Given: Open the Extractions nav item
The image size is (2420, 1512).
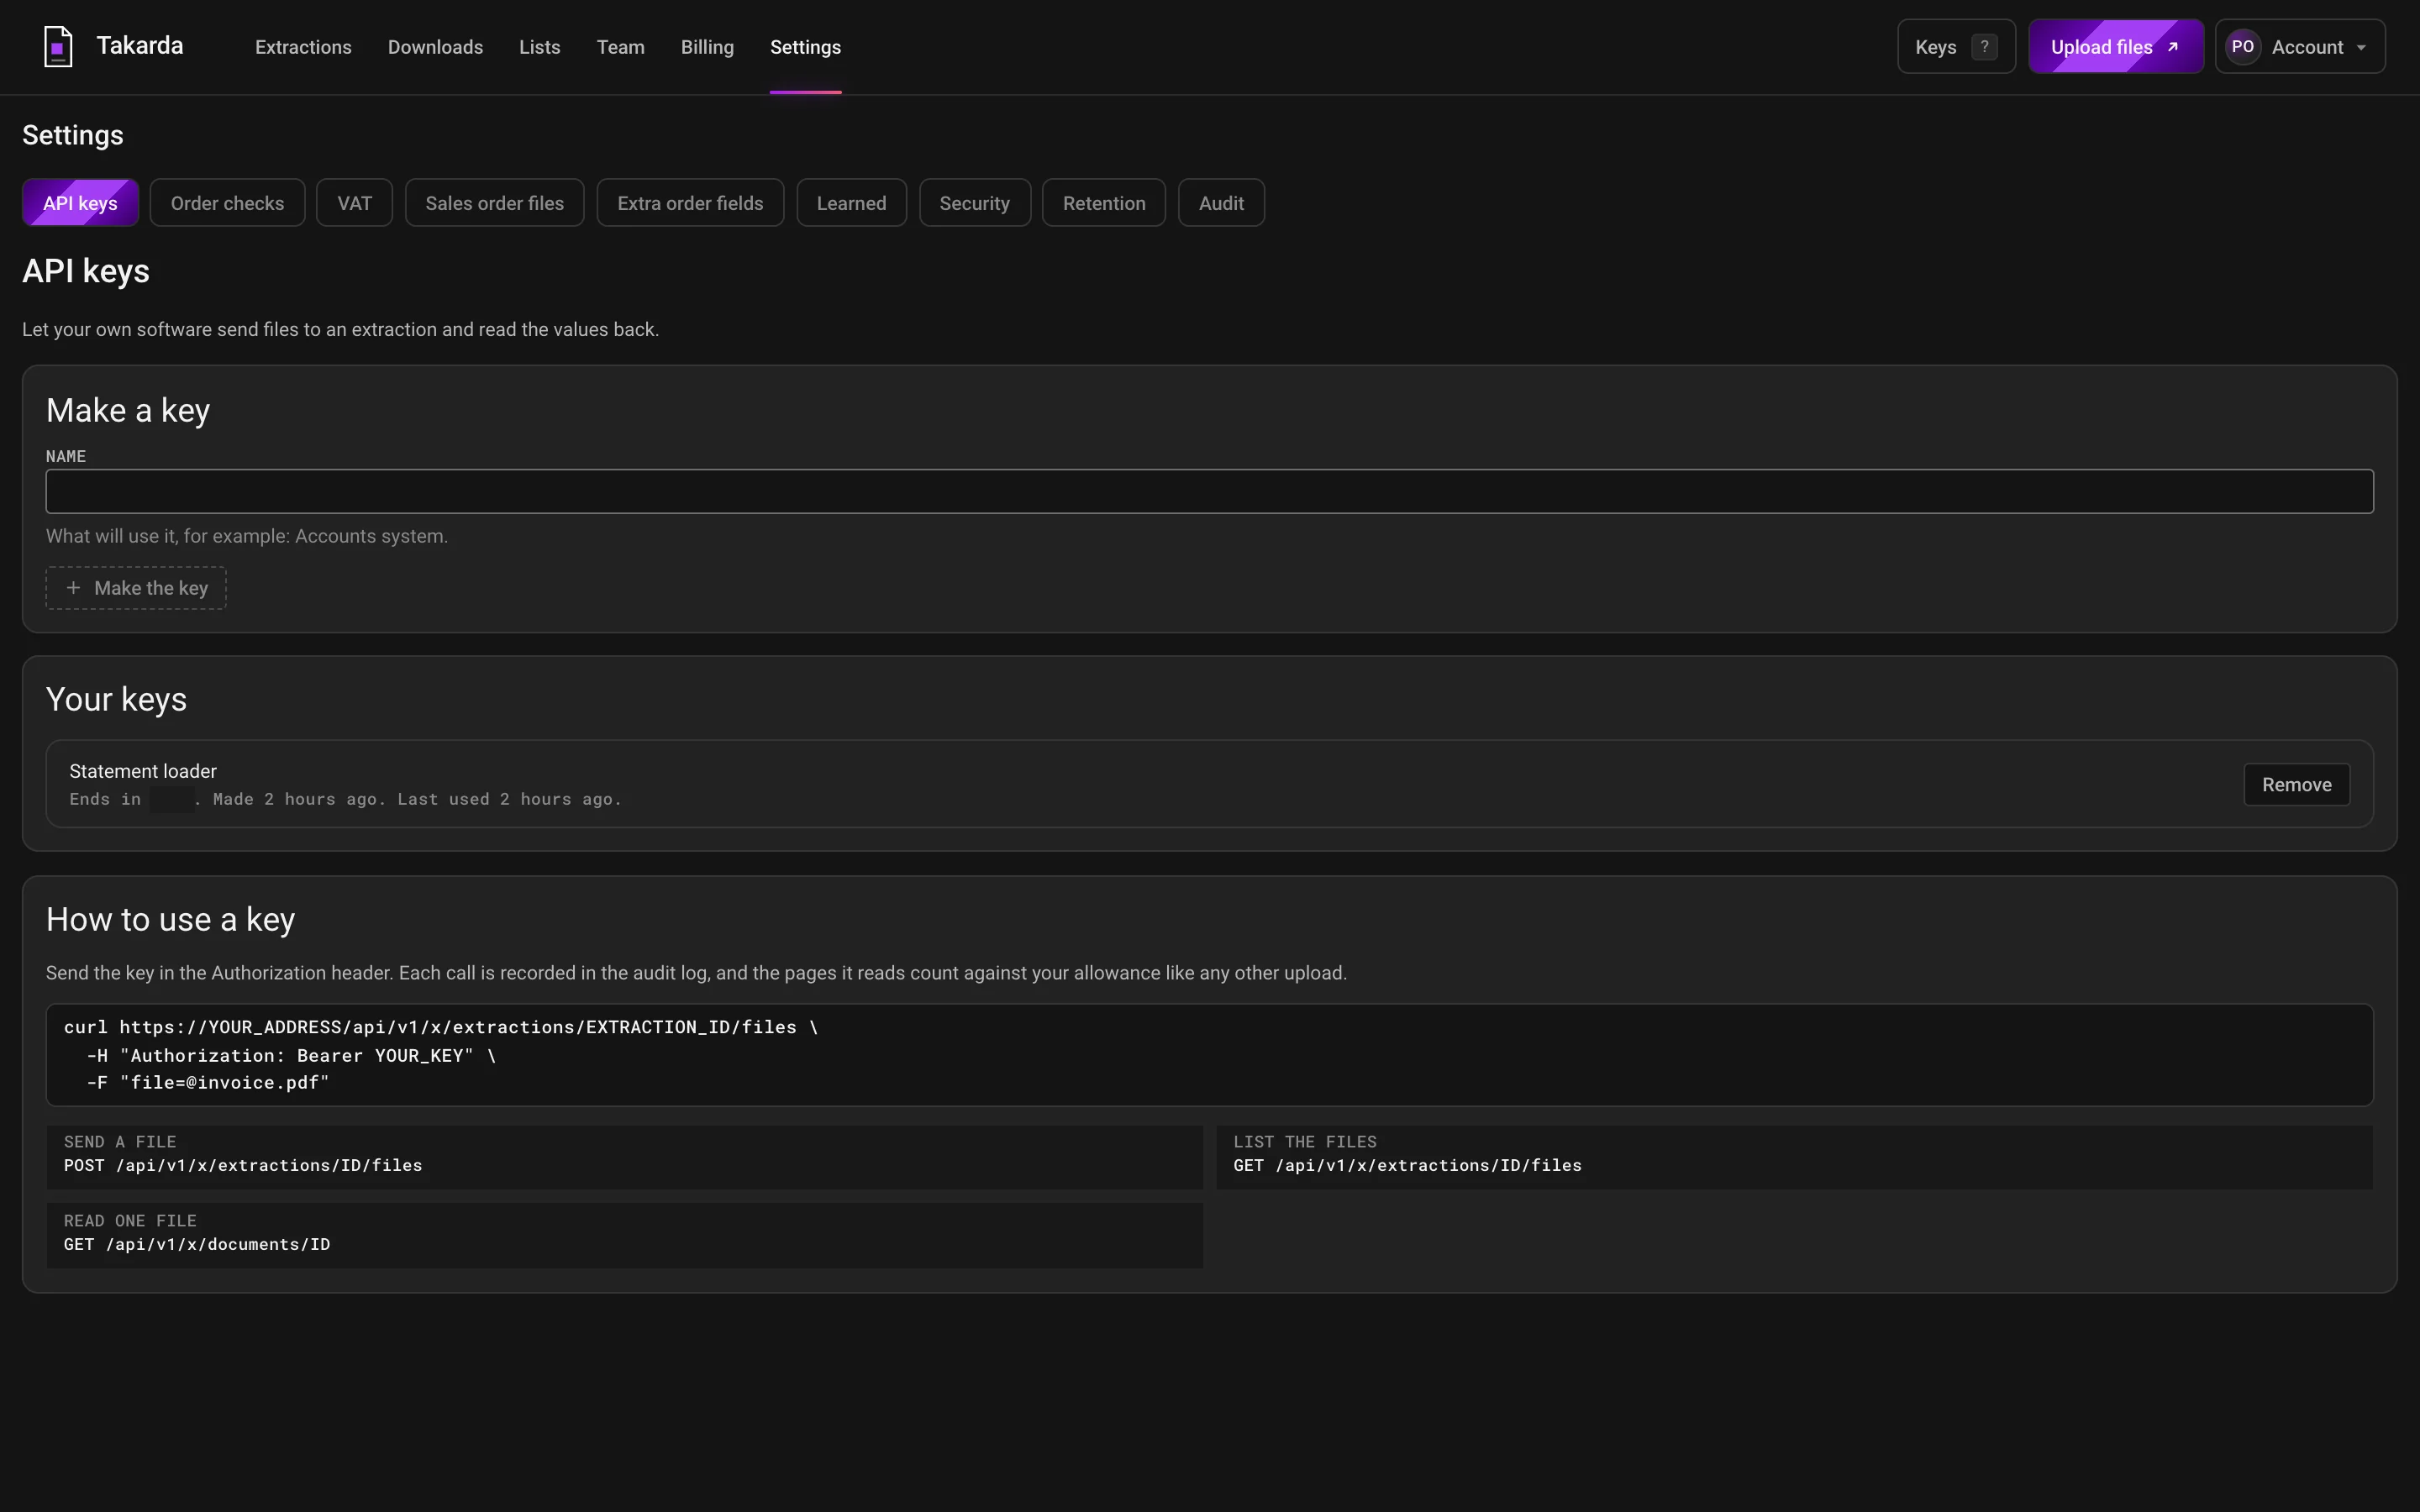Looking at the screenshot, I should click(303, 47).
